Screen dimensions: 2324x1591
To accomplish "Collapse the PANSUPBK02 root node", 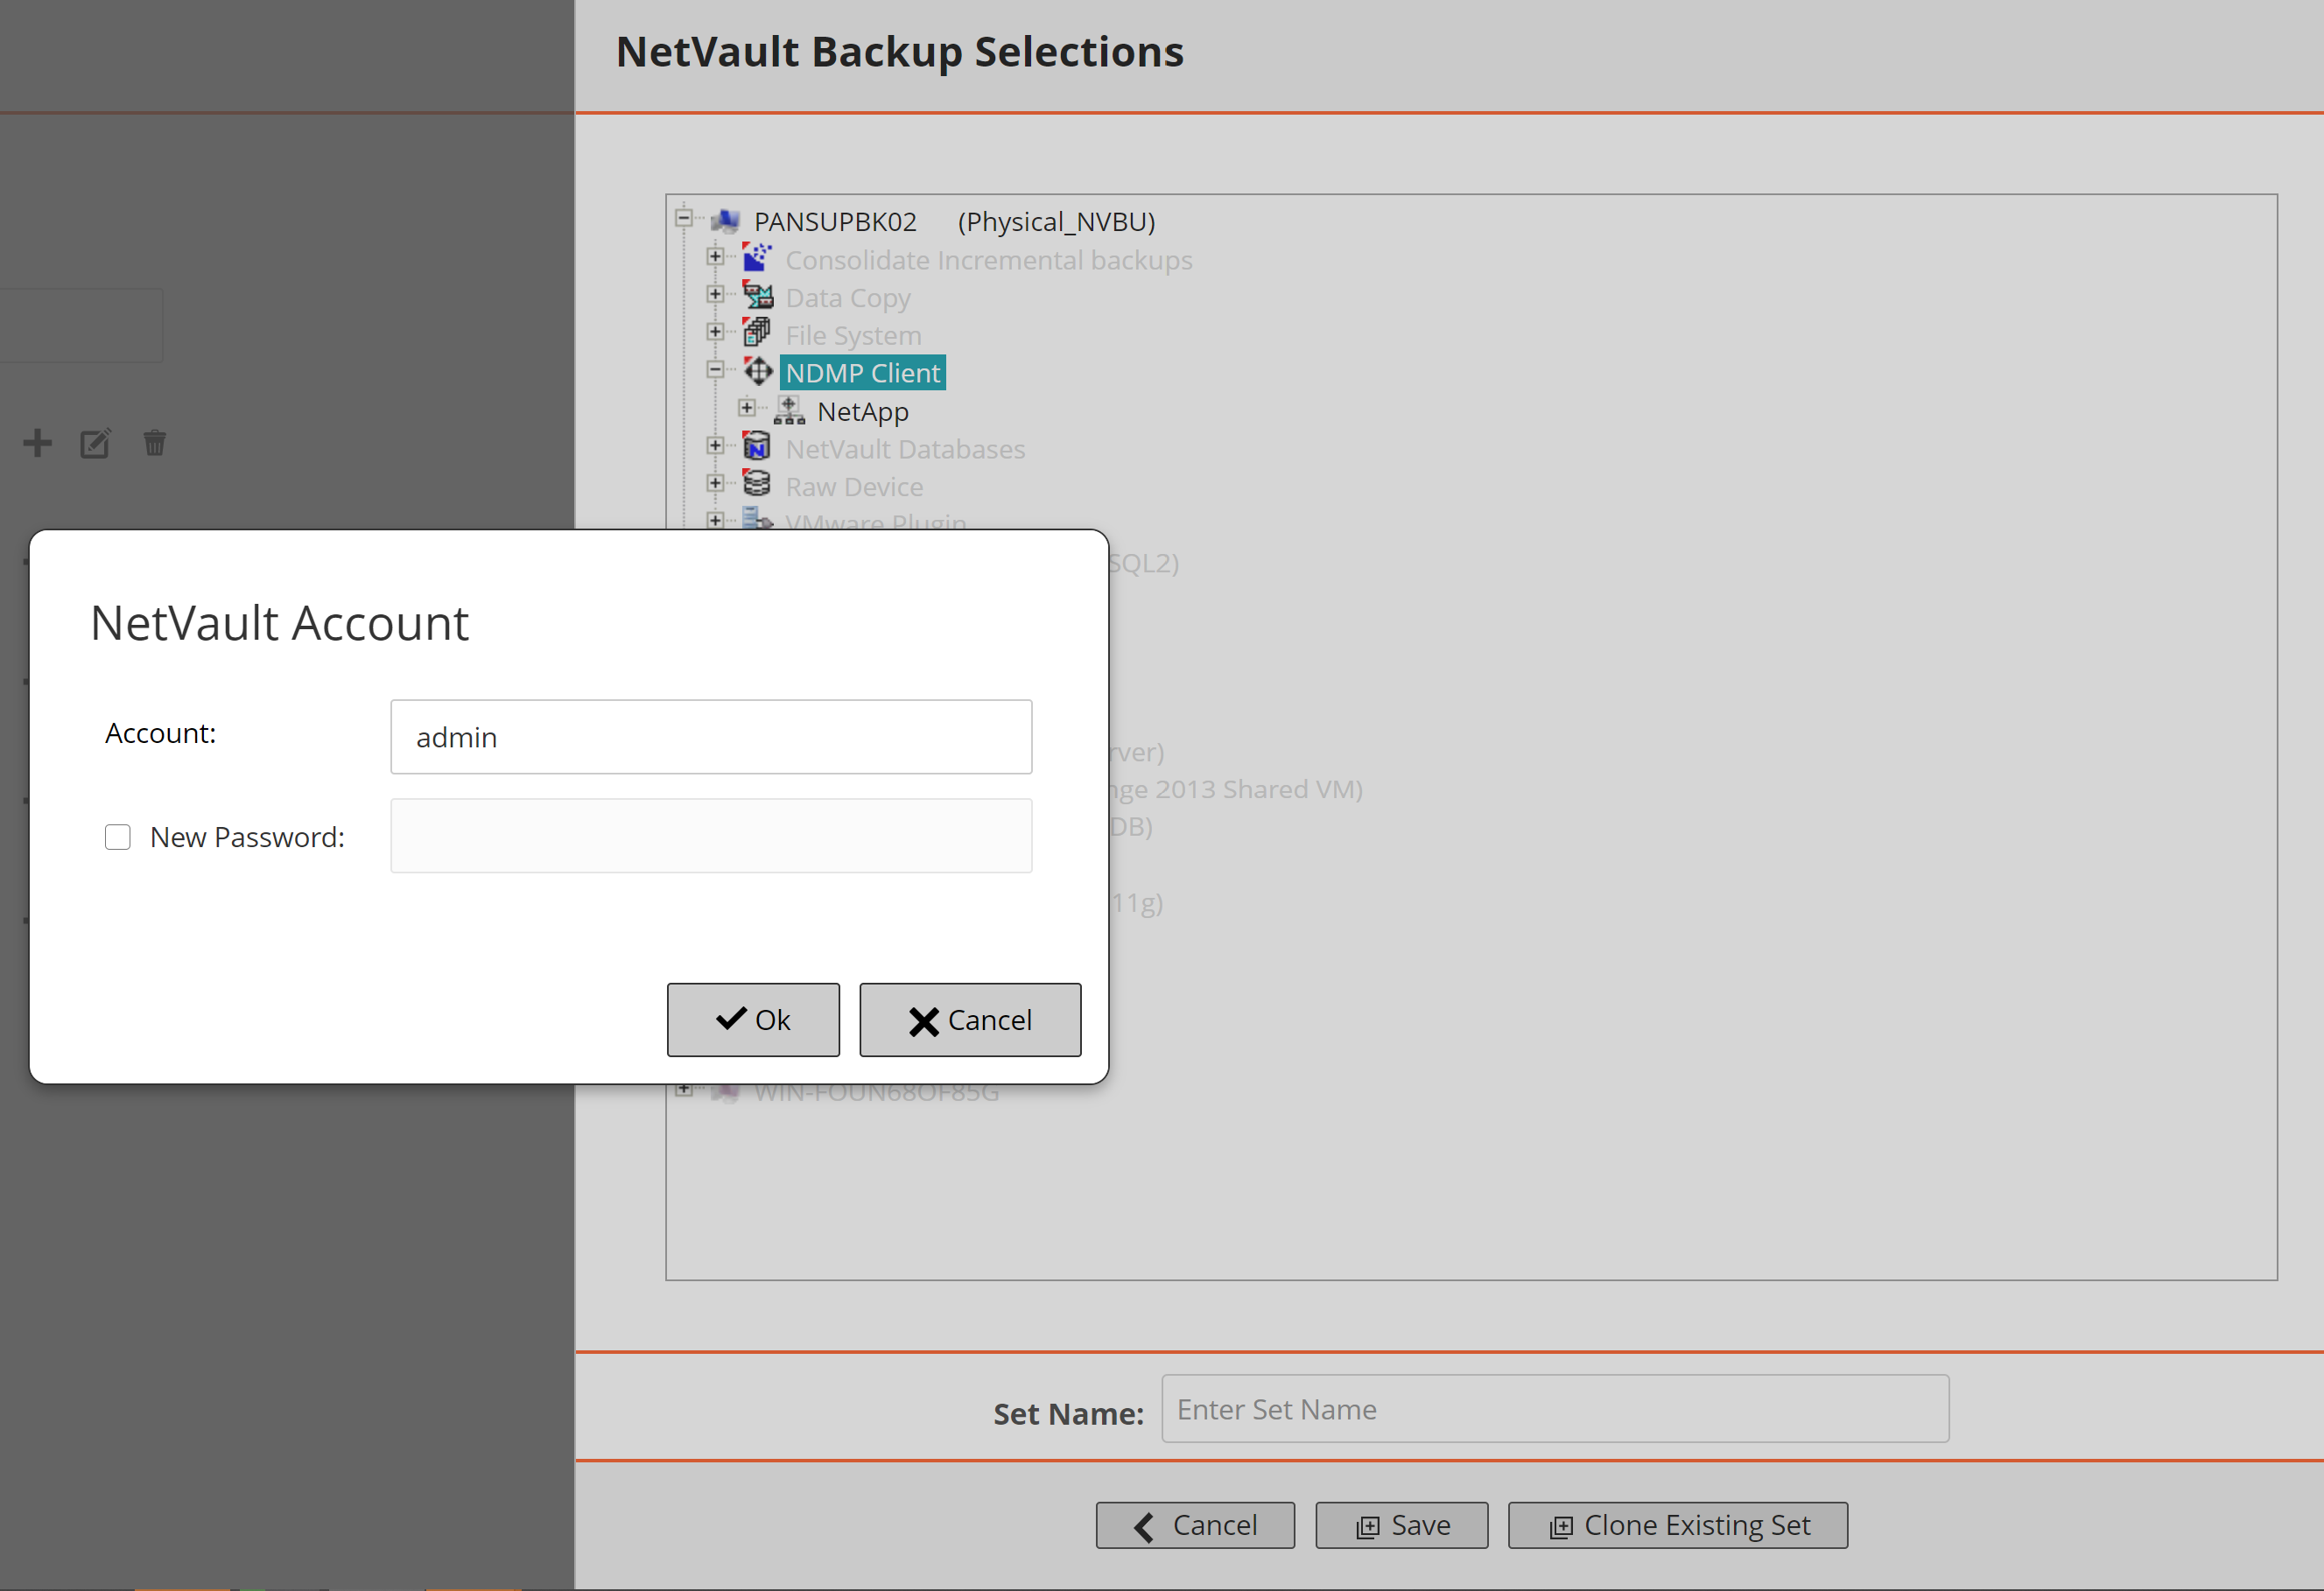I will 684,218.
